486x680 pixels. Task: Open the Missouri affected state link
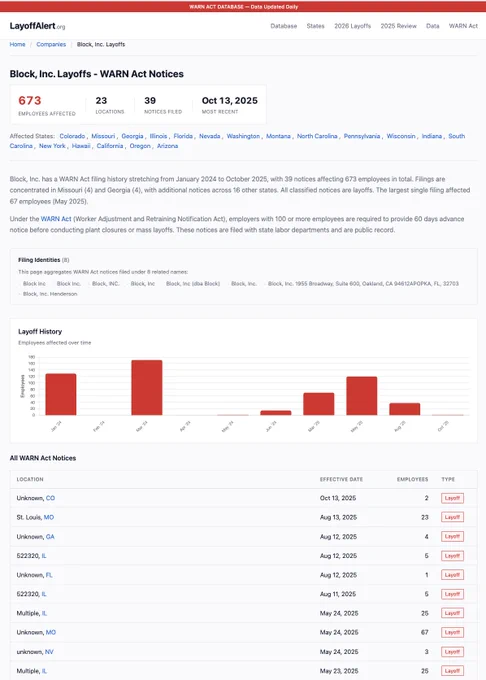pyautogui.click(x=103, y=136)
